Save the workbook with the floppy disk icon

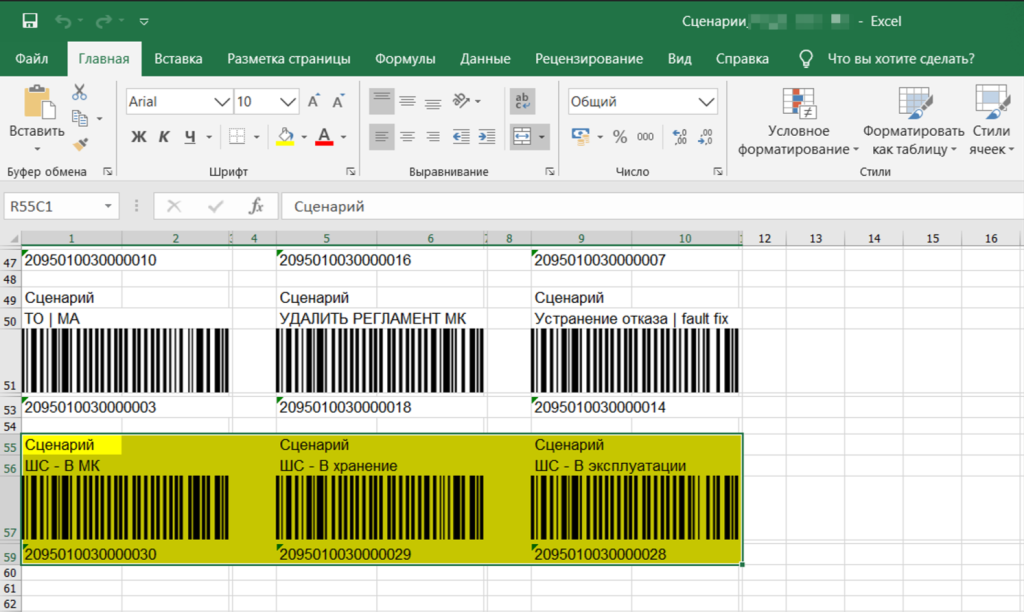tap(29, 21)
